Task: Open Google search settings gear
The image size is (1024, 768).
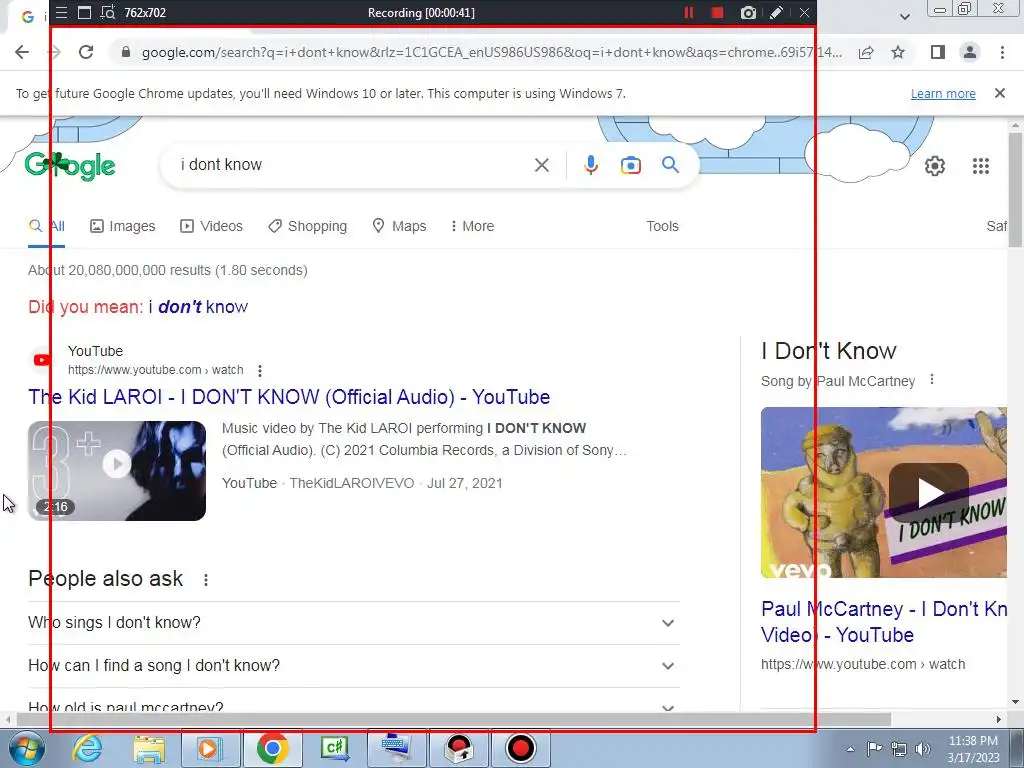Action: click(935, 166)
